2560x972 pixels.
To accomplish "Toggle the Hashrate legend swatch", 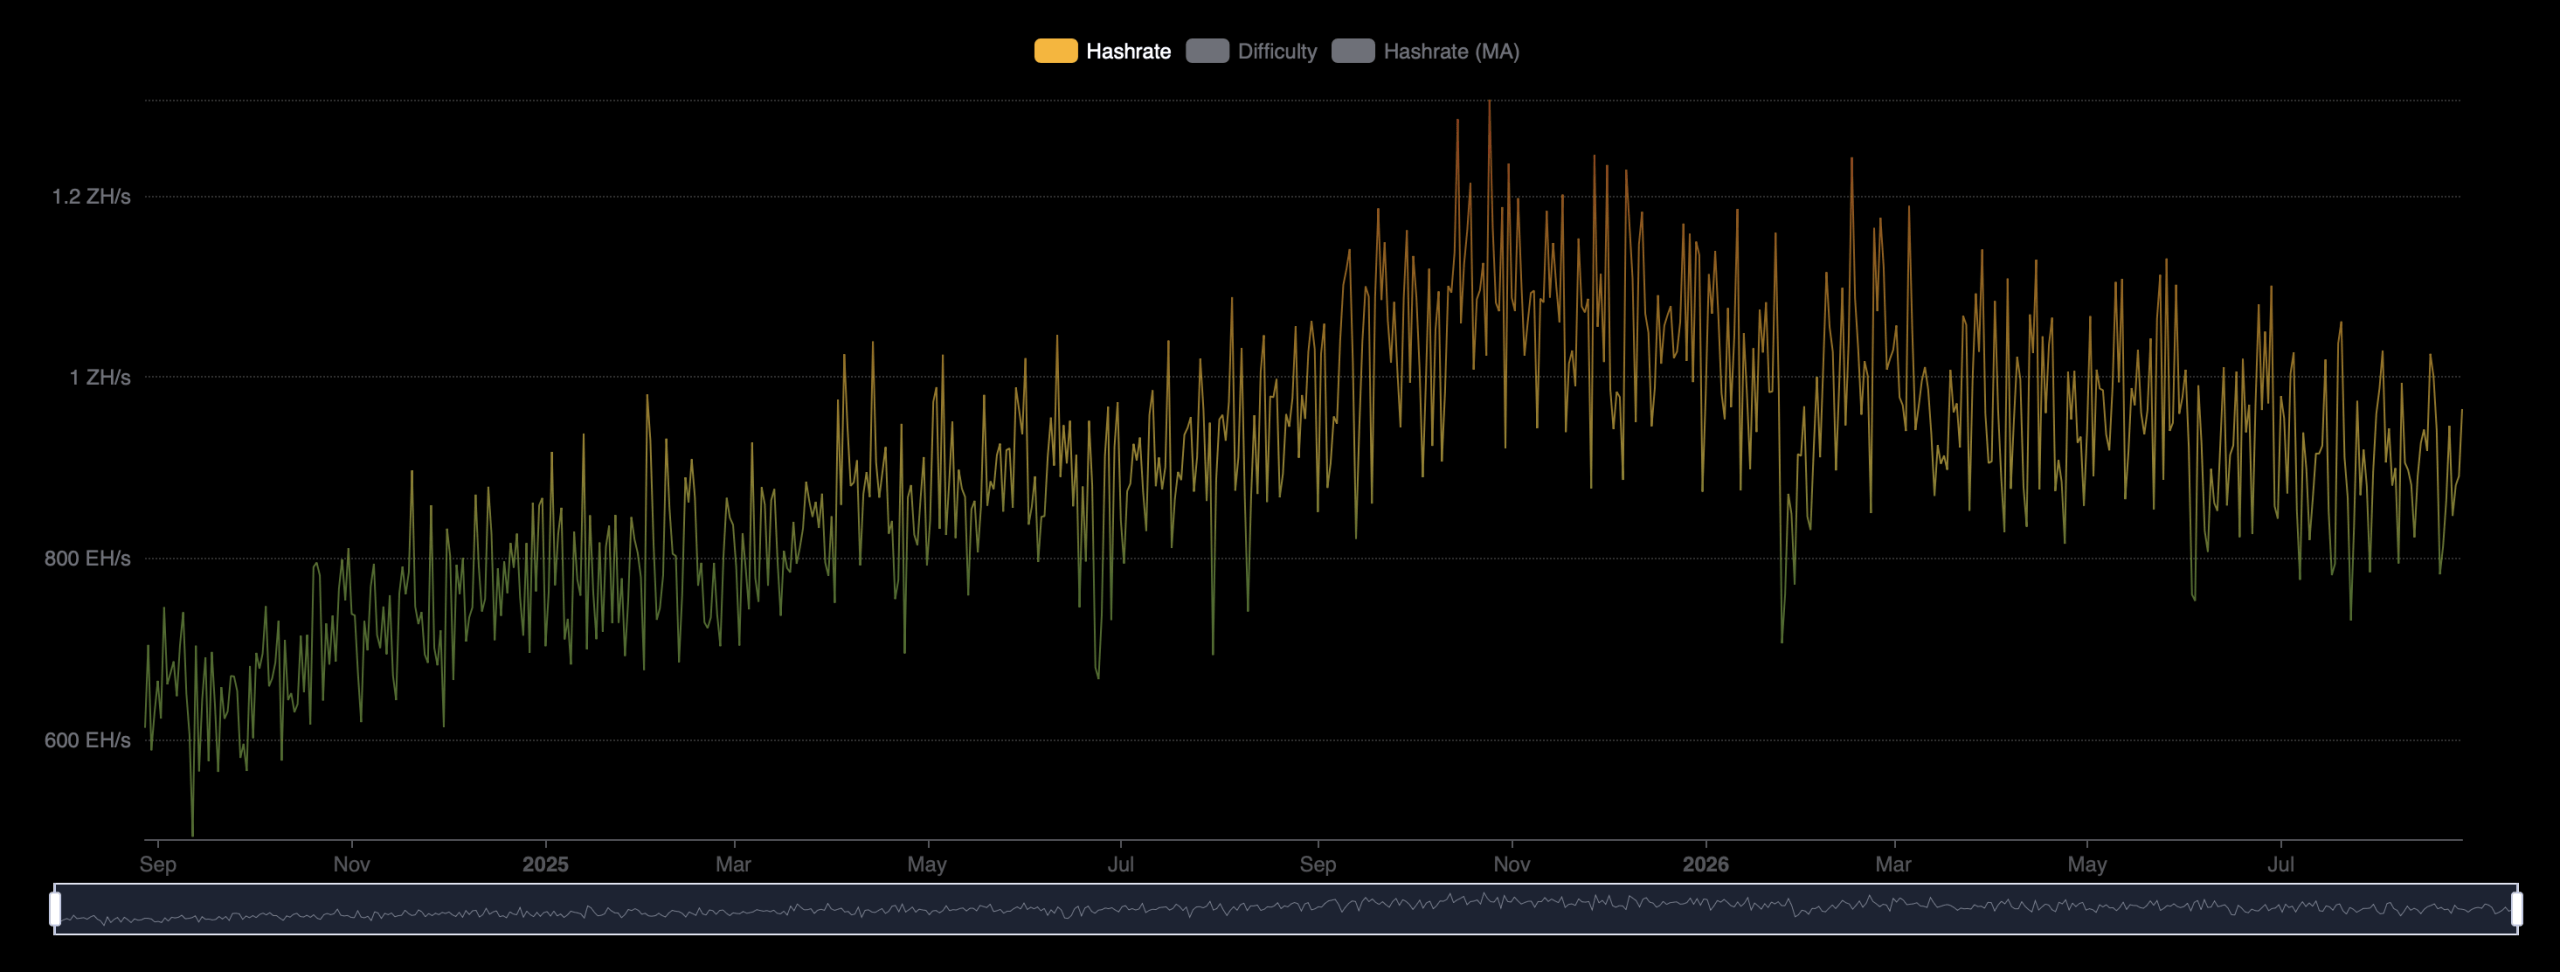I will (1055, 51).
